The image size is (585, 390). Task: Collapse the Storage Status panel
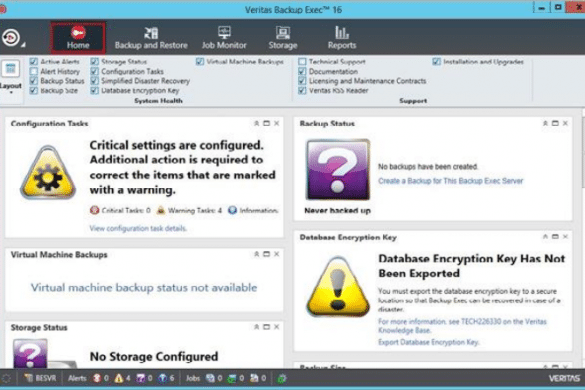click(257, 327)
